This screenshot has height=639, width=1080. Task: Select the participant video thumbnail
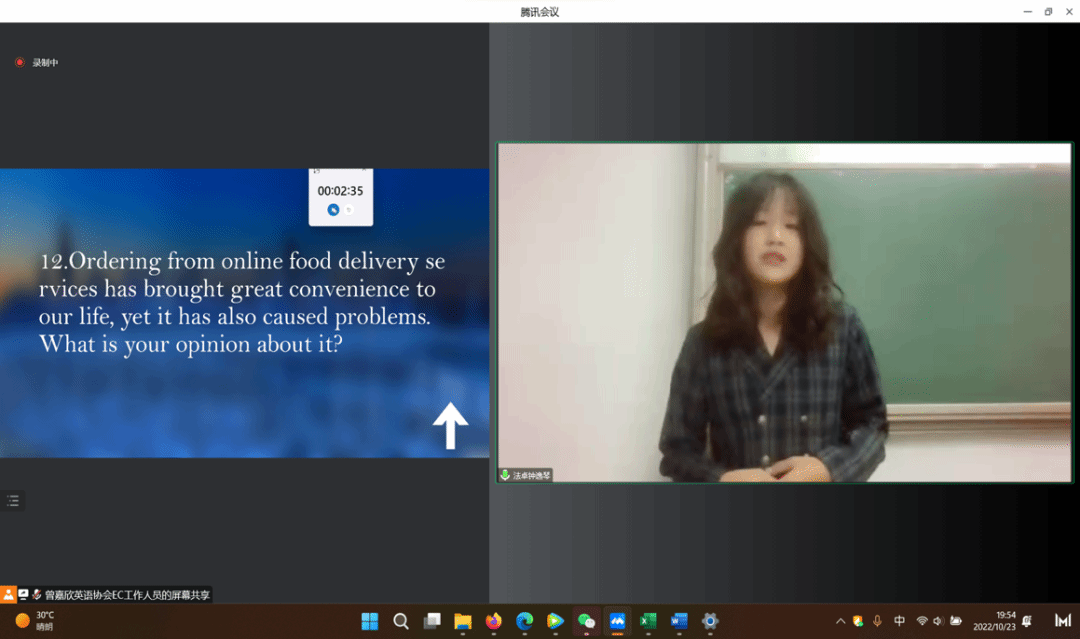click(784, 312)
